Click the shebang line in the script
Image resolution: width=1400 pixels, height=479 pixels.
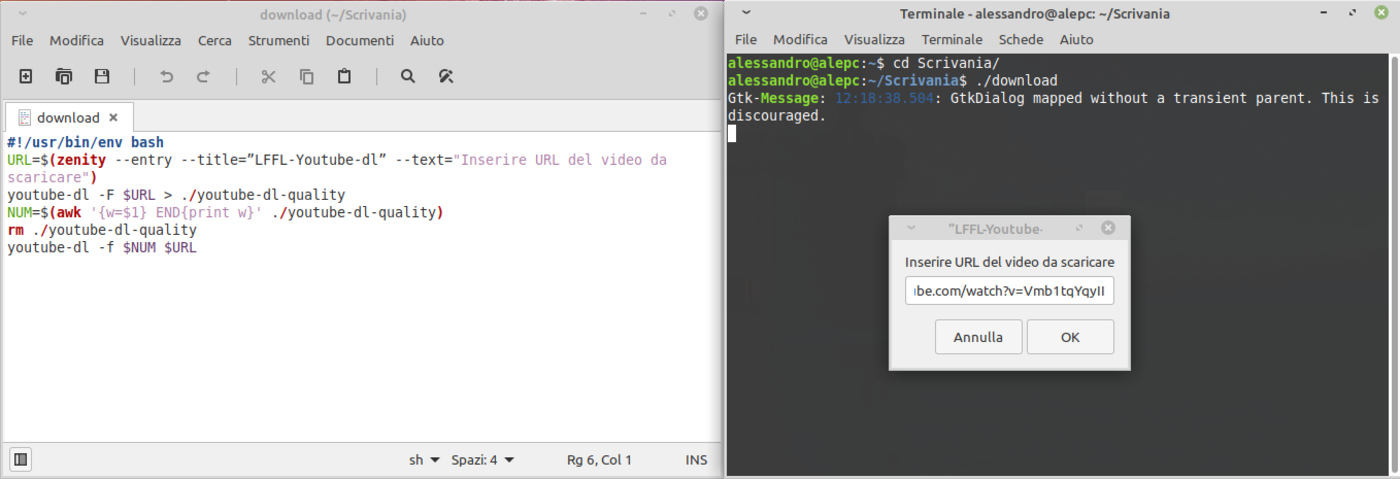click(85, 142)
